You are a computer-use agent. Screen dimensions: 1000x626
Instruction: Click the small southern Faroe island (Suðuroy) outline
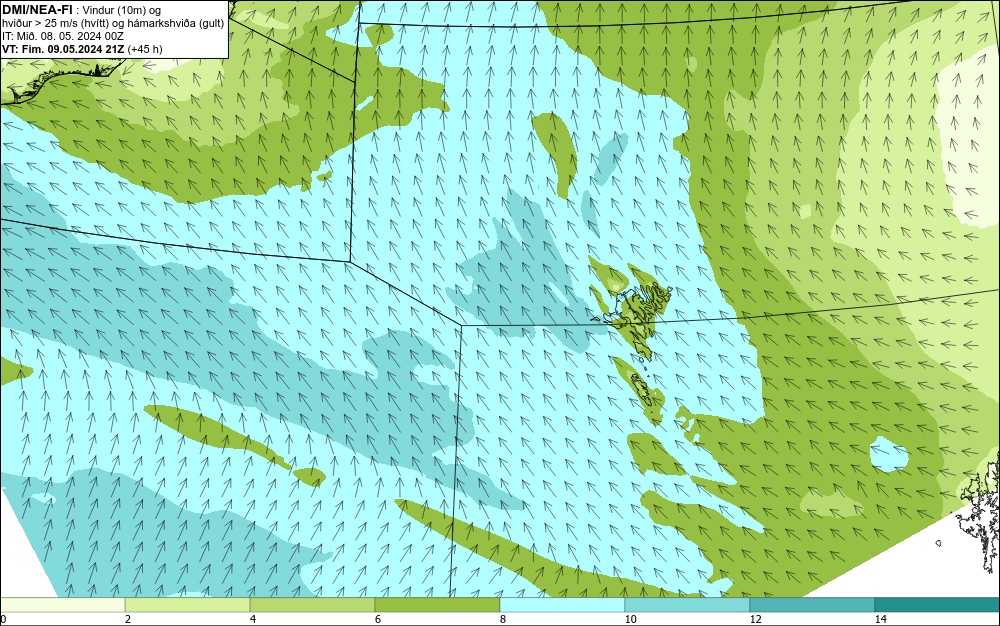tap(640, 388)
